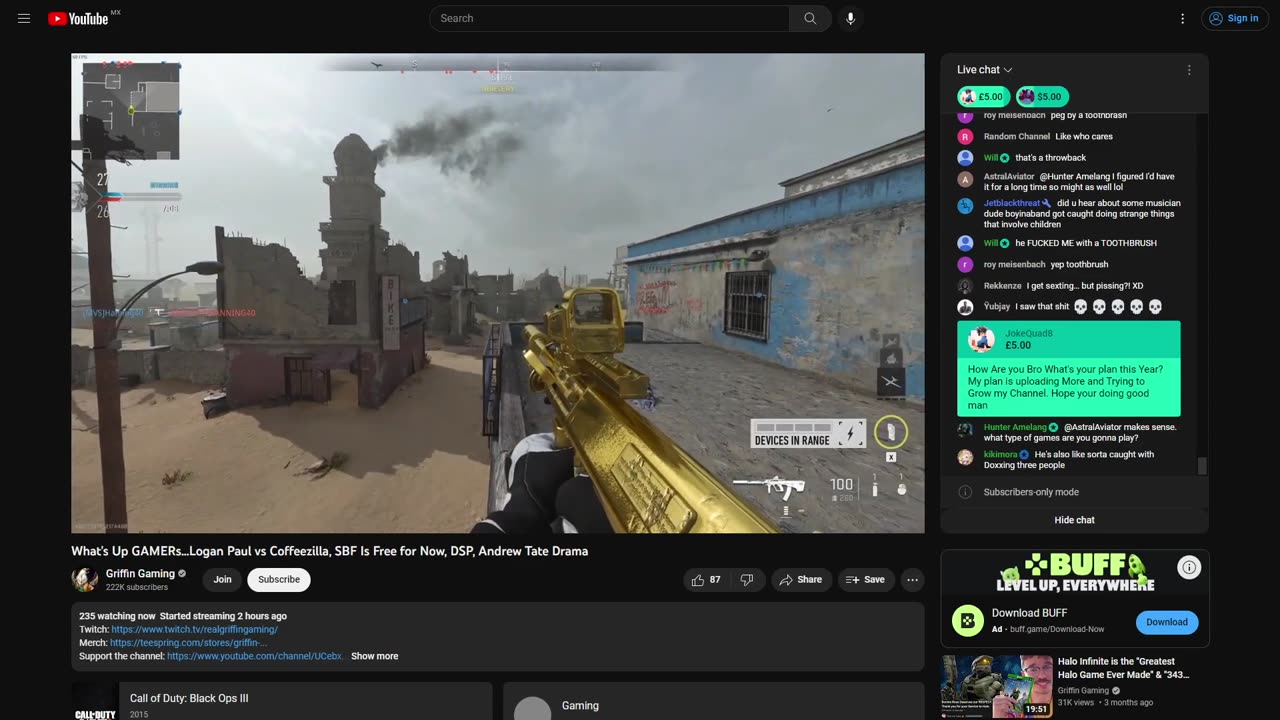Screen dimensions: 1280x720
Task: Click Will's avatar in 'throwback' message
Action: (965, 158)
